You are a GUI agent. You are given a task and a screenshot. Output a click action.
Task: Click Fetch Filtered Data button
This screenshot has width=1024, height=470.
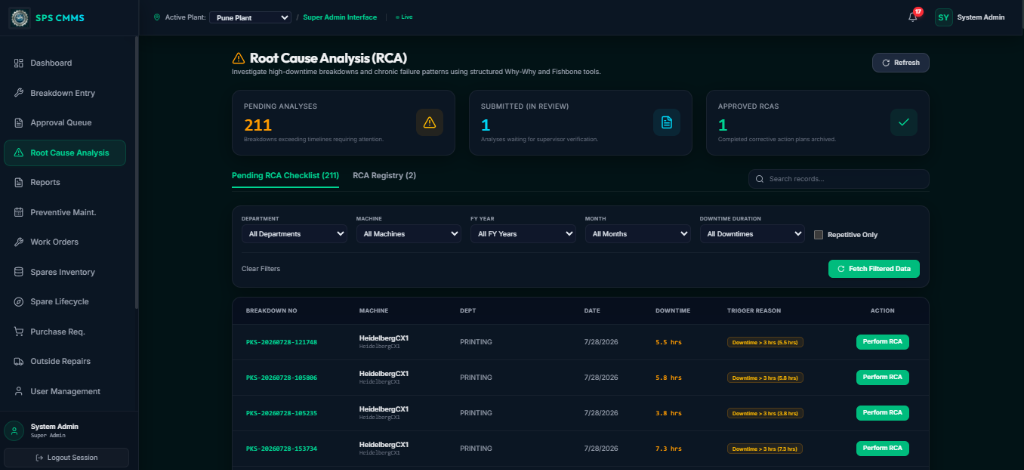point(874,269)
